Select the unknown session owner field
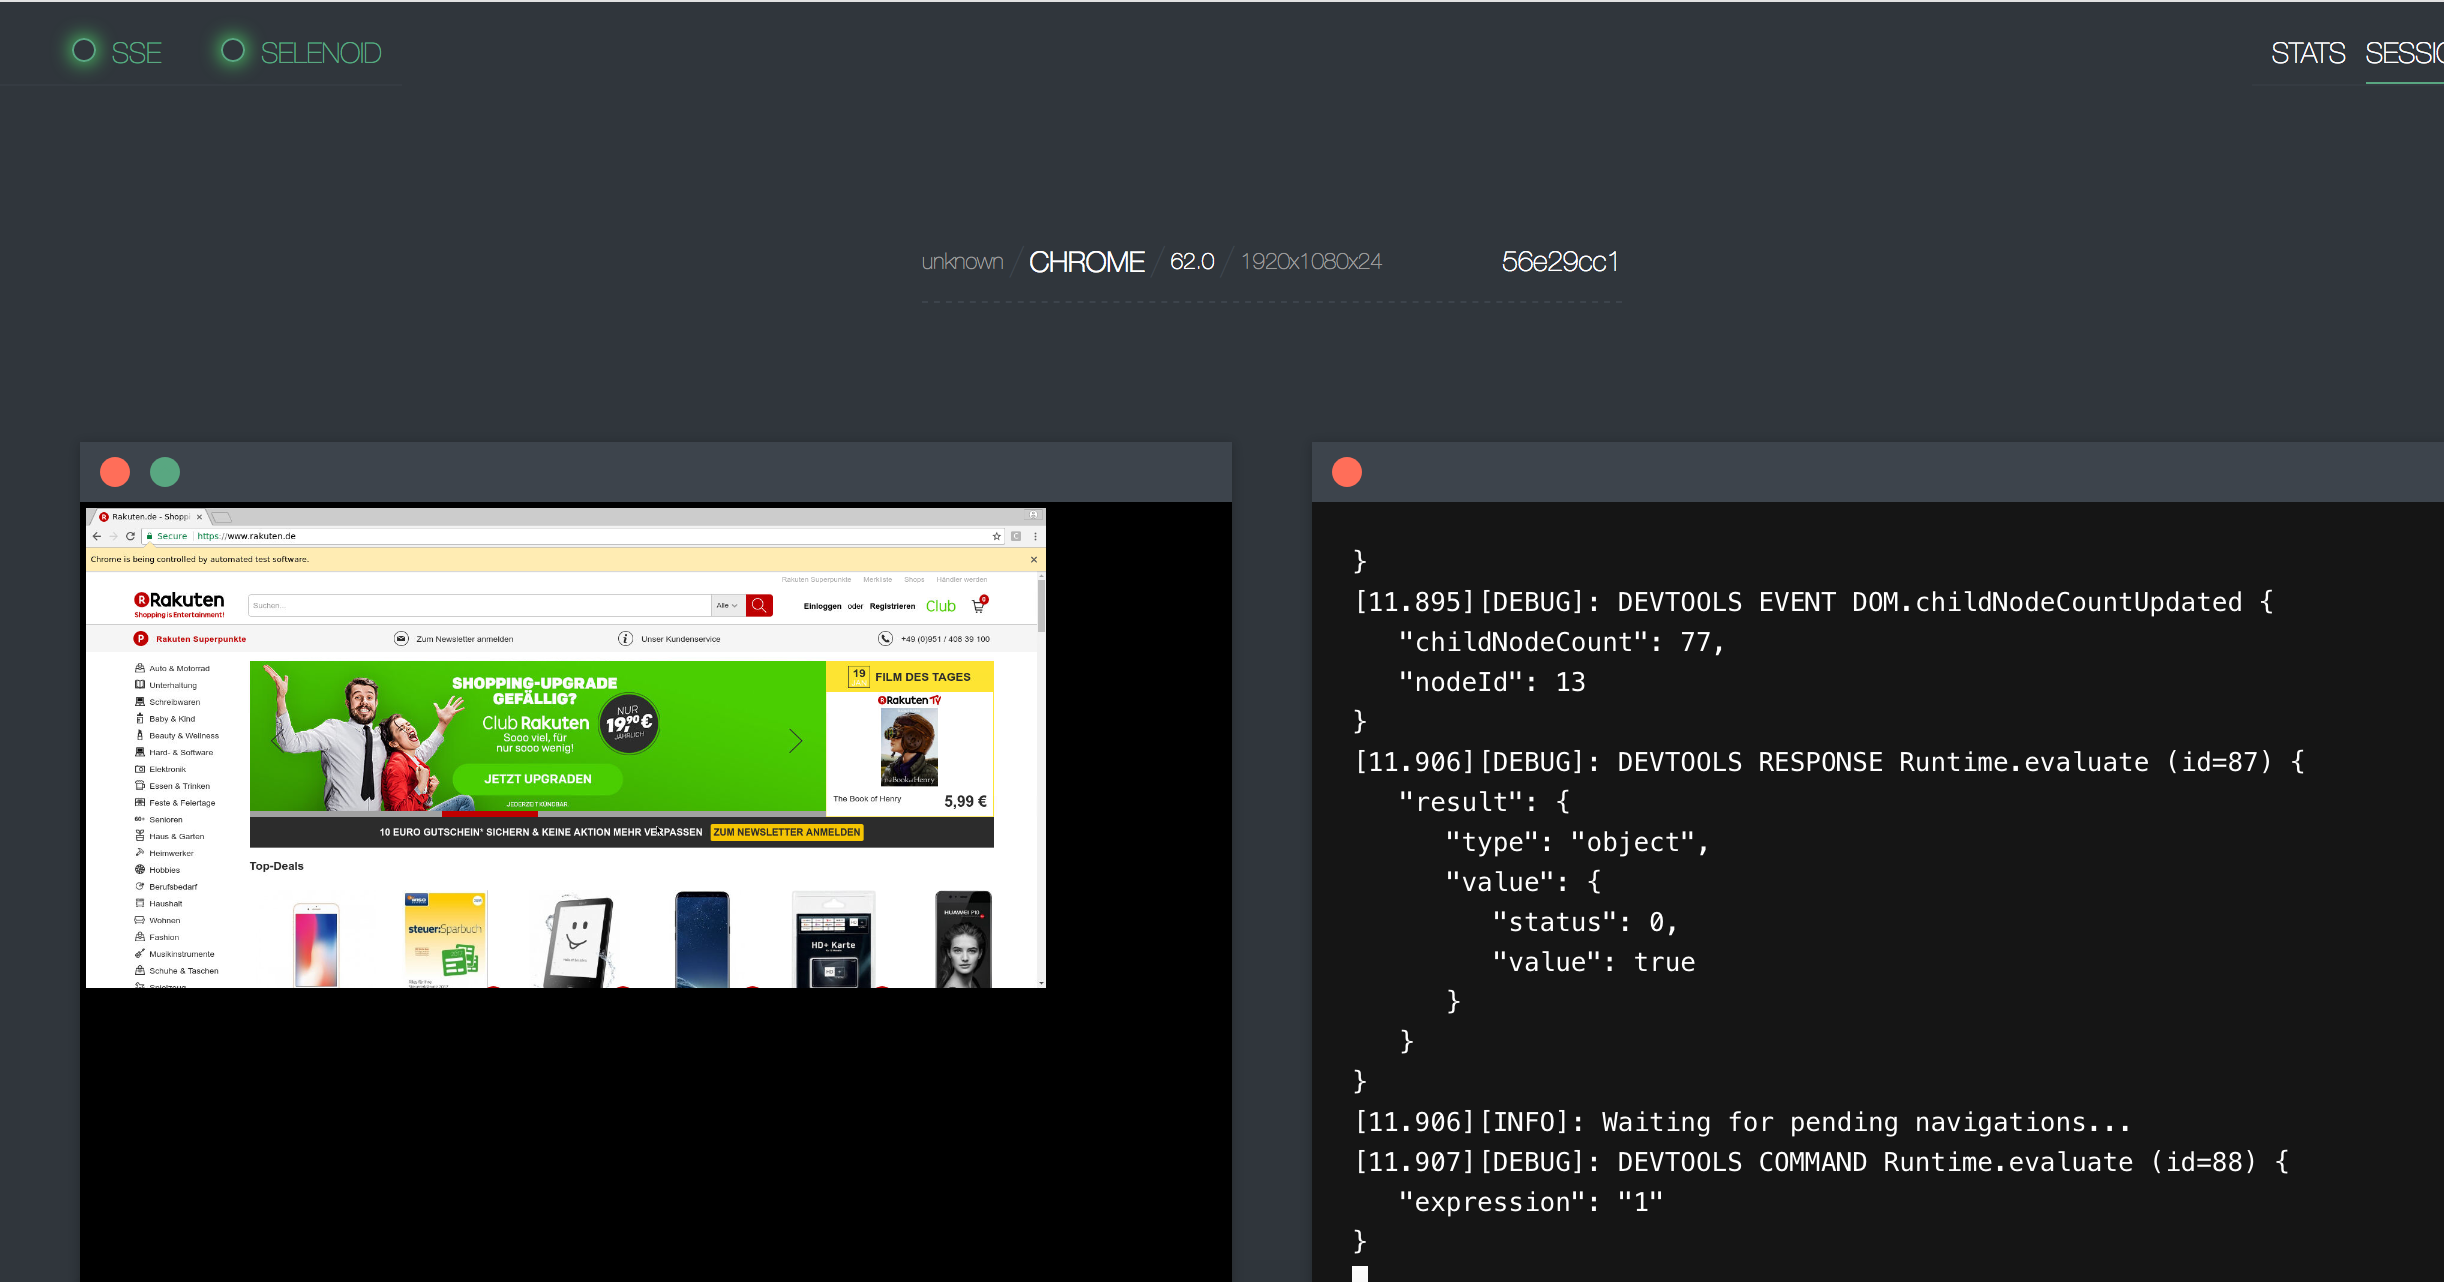 tap(959, 259)
